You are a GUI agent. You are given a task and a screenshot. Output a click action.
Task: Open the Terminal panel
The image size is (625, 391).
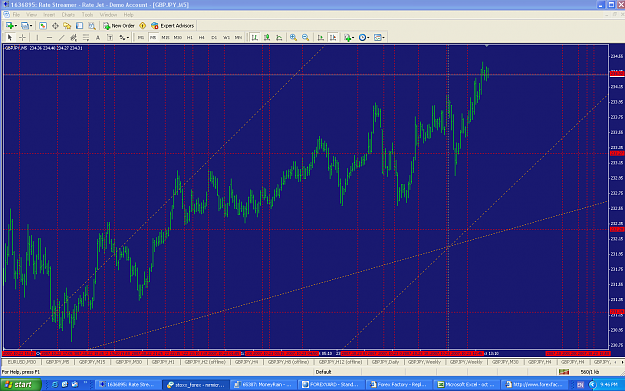tap(79, 26)
